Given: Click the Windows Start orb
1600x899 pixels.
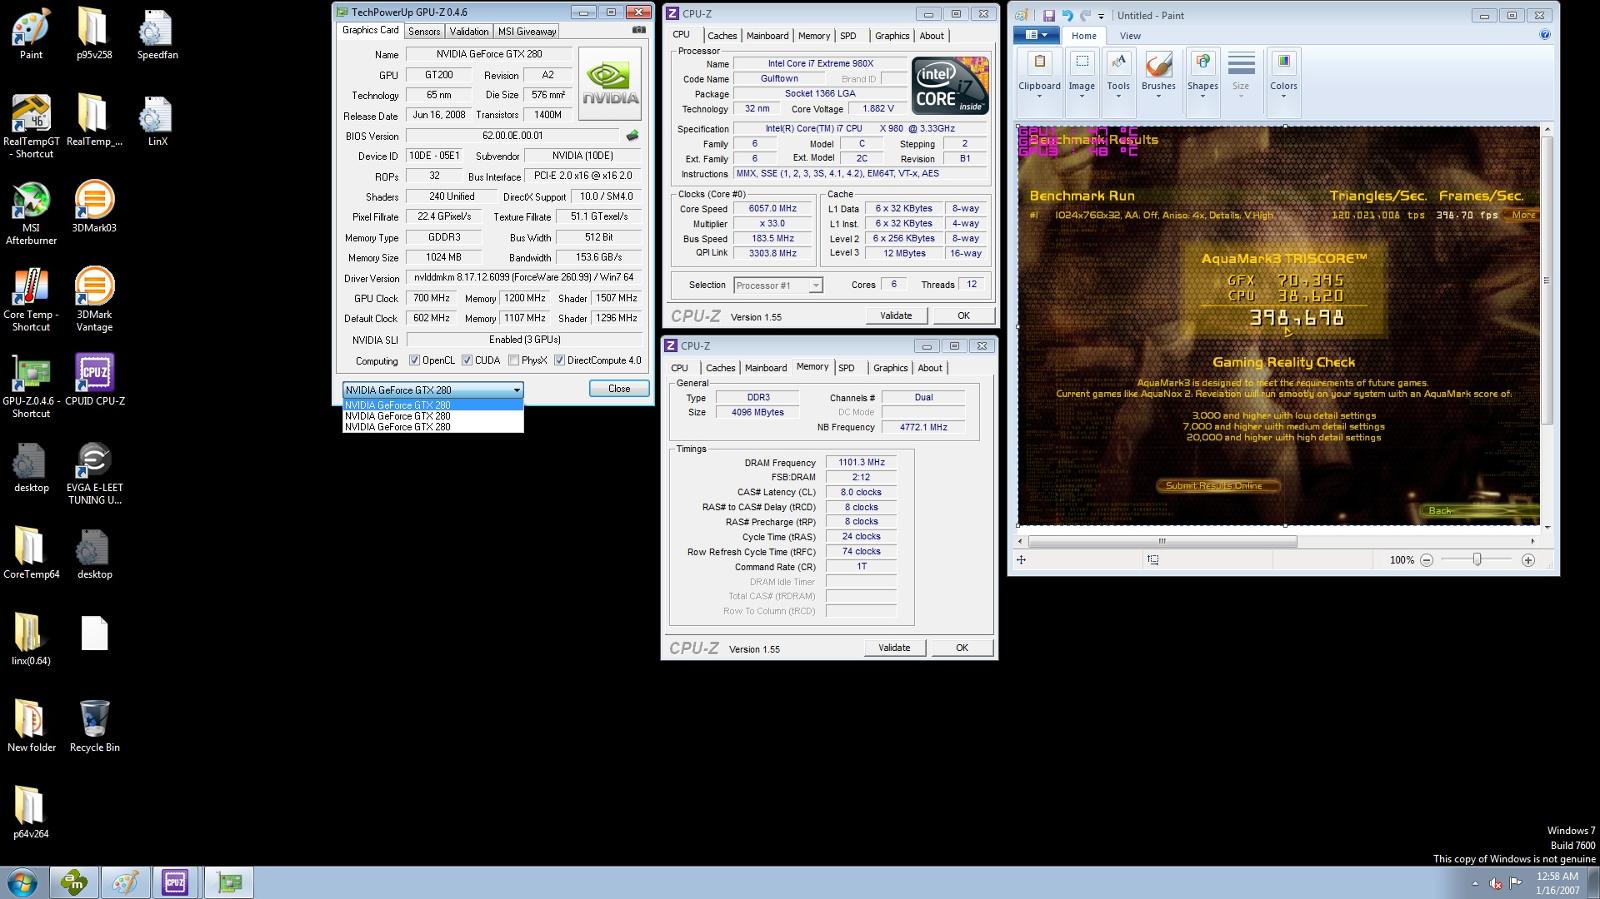Looking at the screenshot, I should [22, 882].
